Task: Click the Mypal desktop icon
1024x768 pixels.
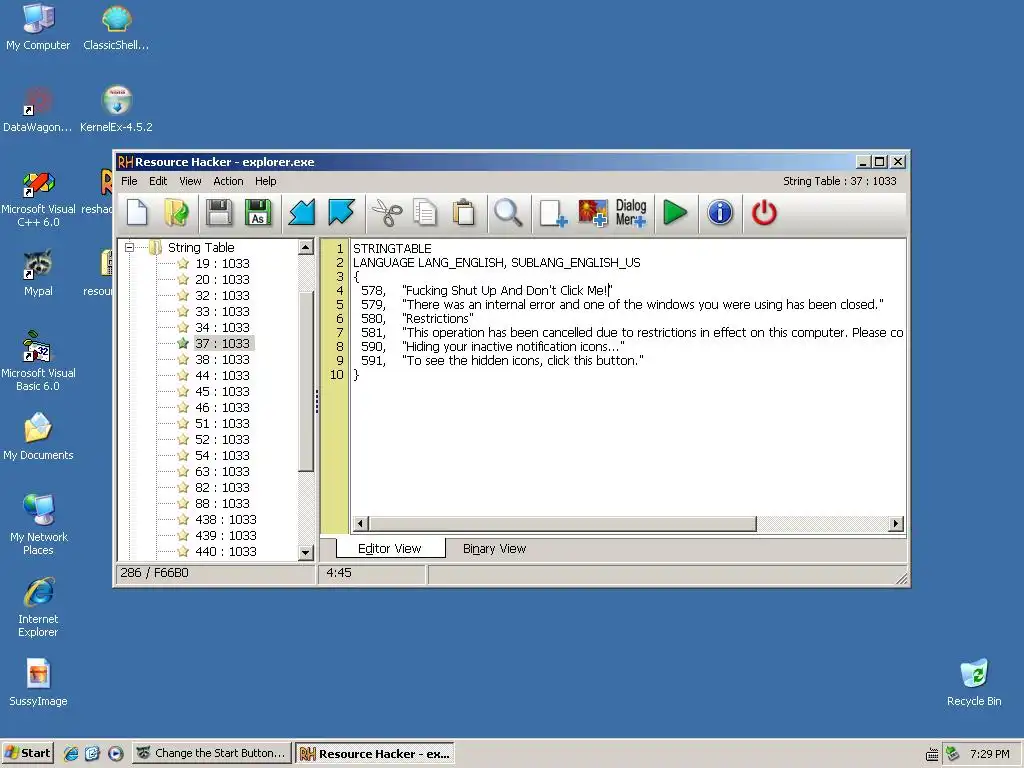Action: 38,273
